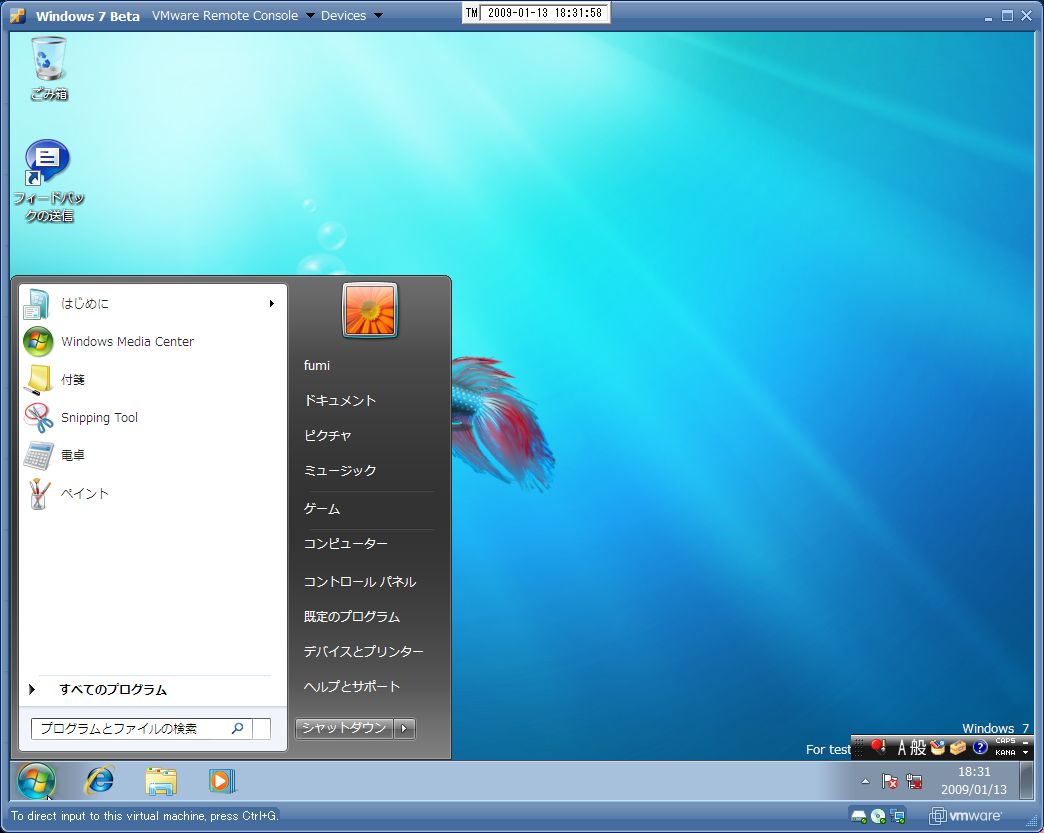Open ゲーム from Start menu
Image resolution: width=1044 pixels, height=833 pixels.
[x=322, y=509]
